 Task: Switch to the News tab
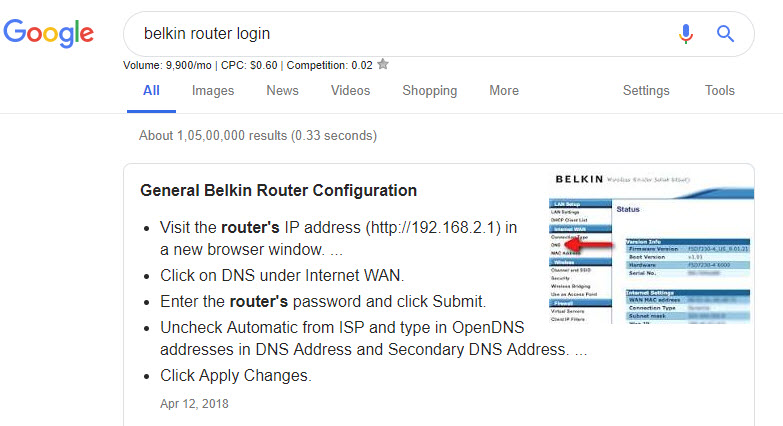(x=282, y=90)
